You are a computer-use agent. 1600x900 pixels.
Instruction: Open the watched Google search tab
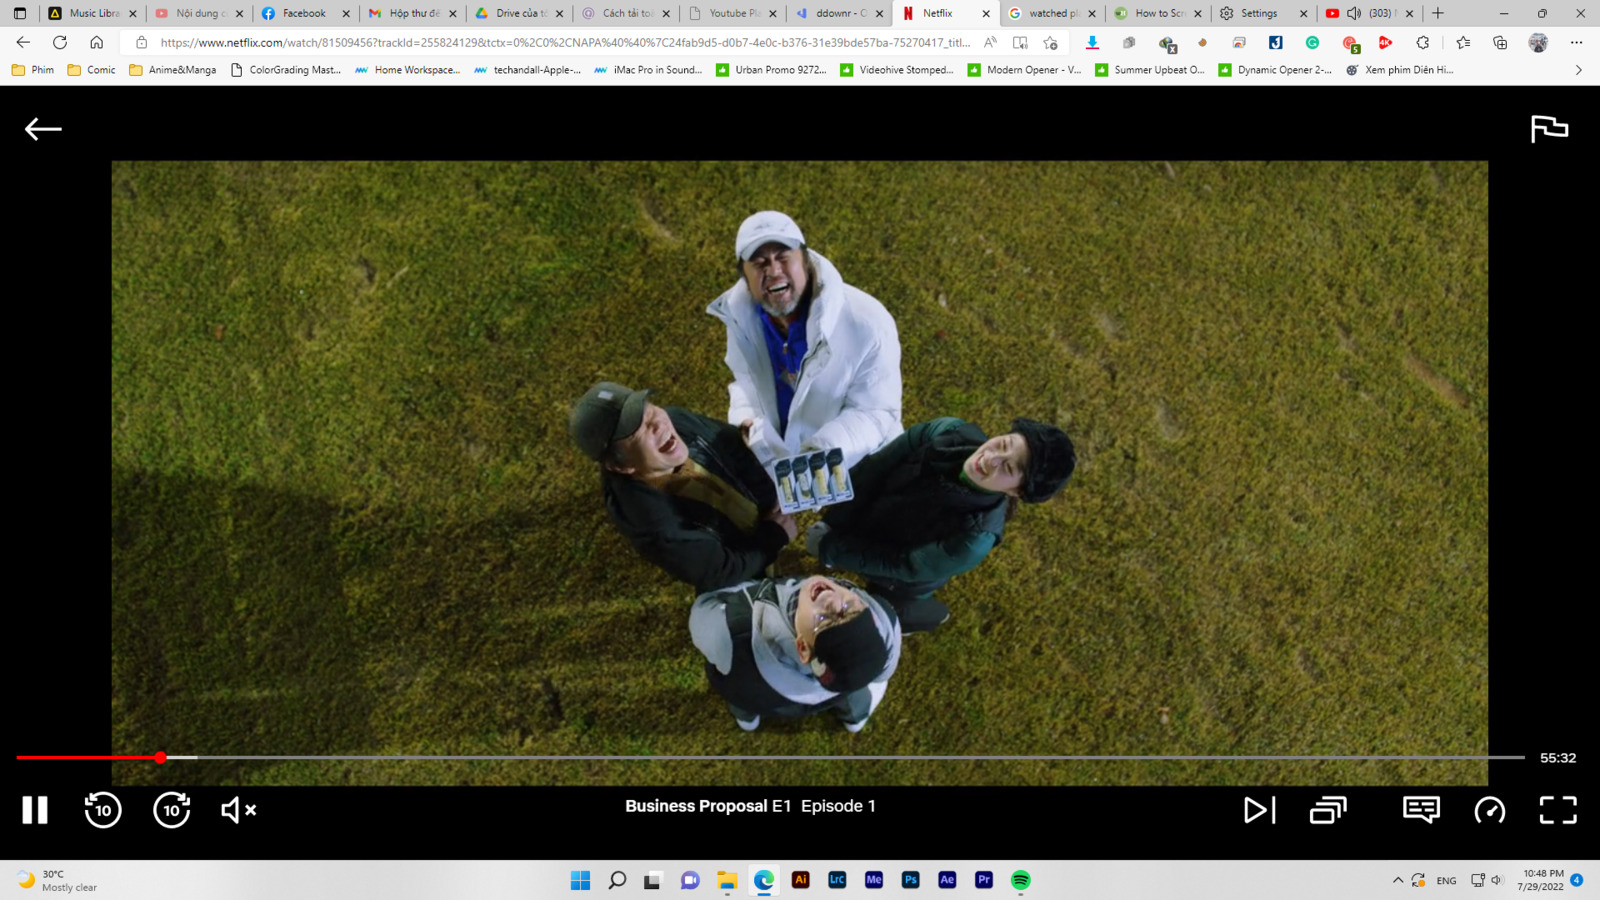pos(1053,13)
